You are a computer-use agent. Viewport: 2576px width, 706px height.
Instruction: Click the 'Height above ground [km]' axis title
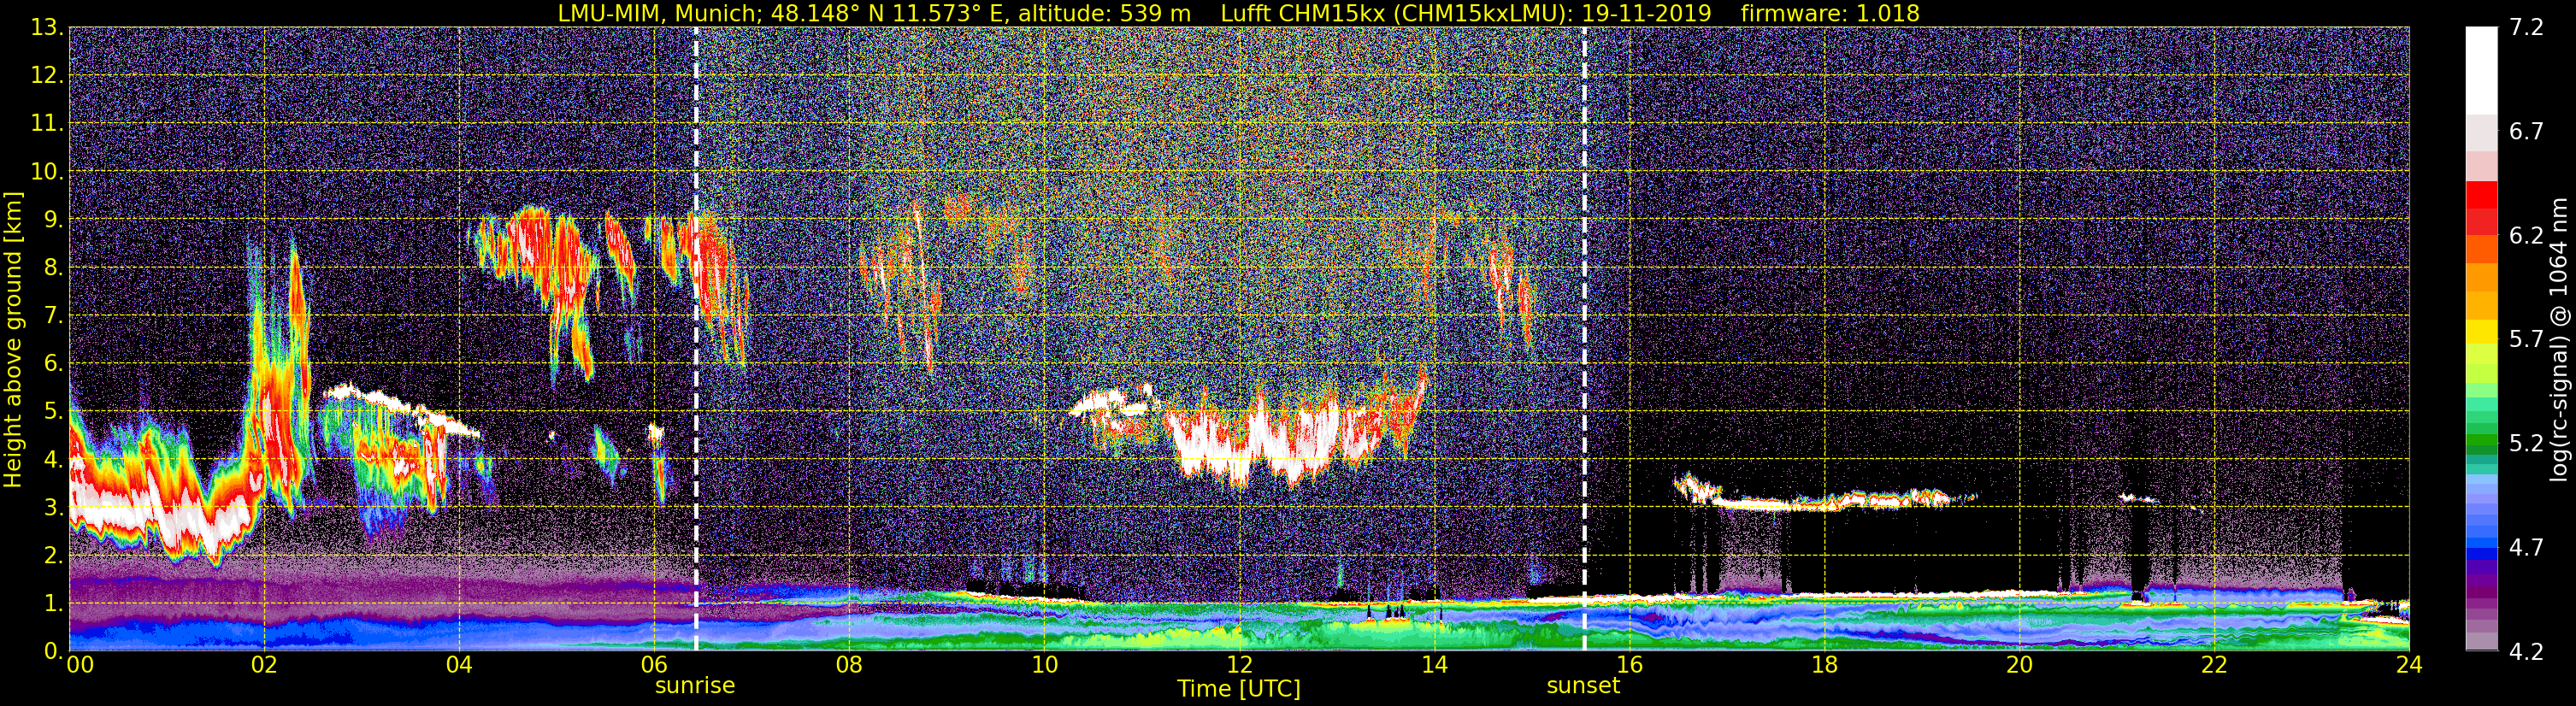[x=13, y=340]
